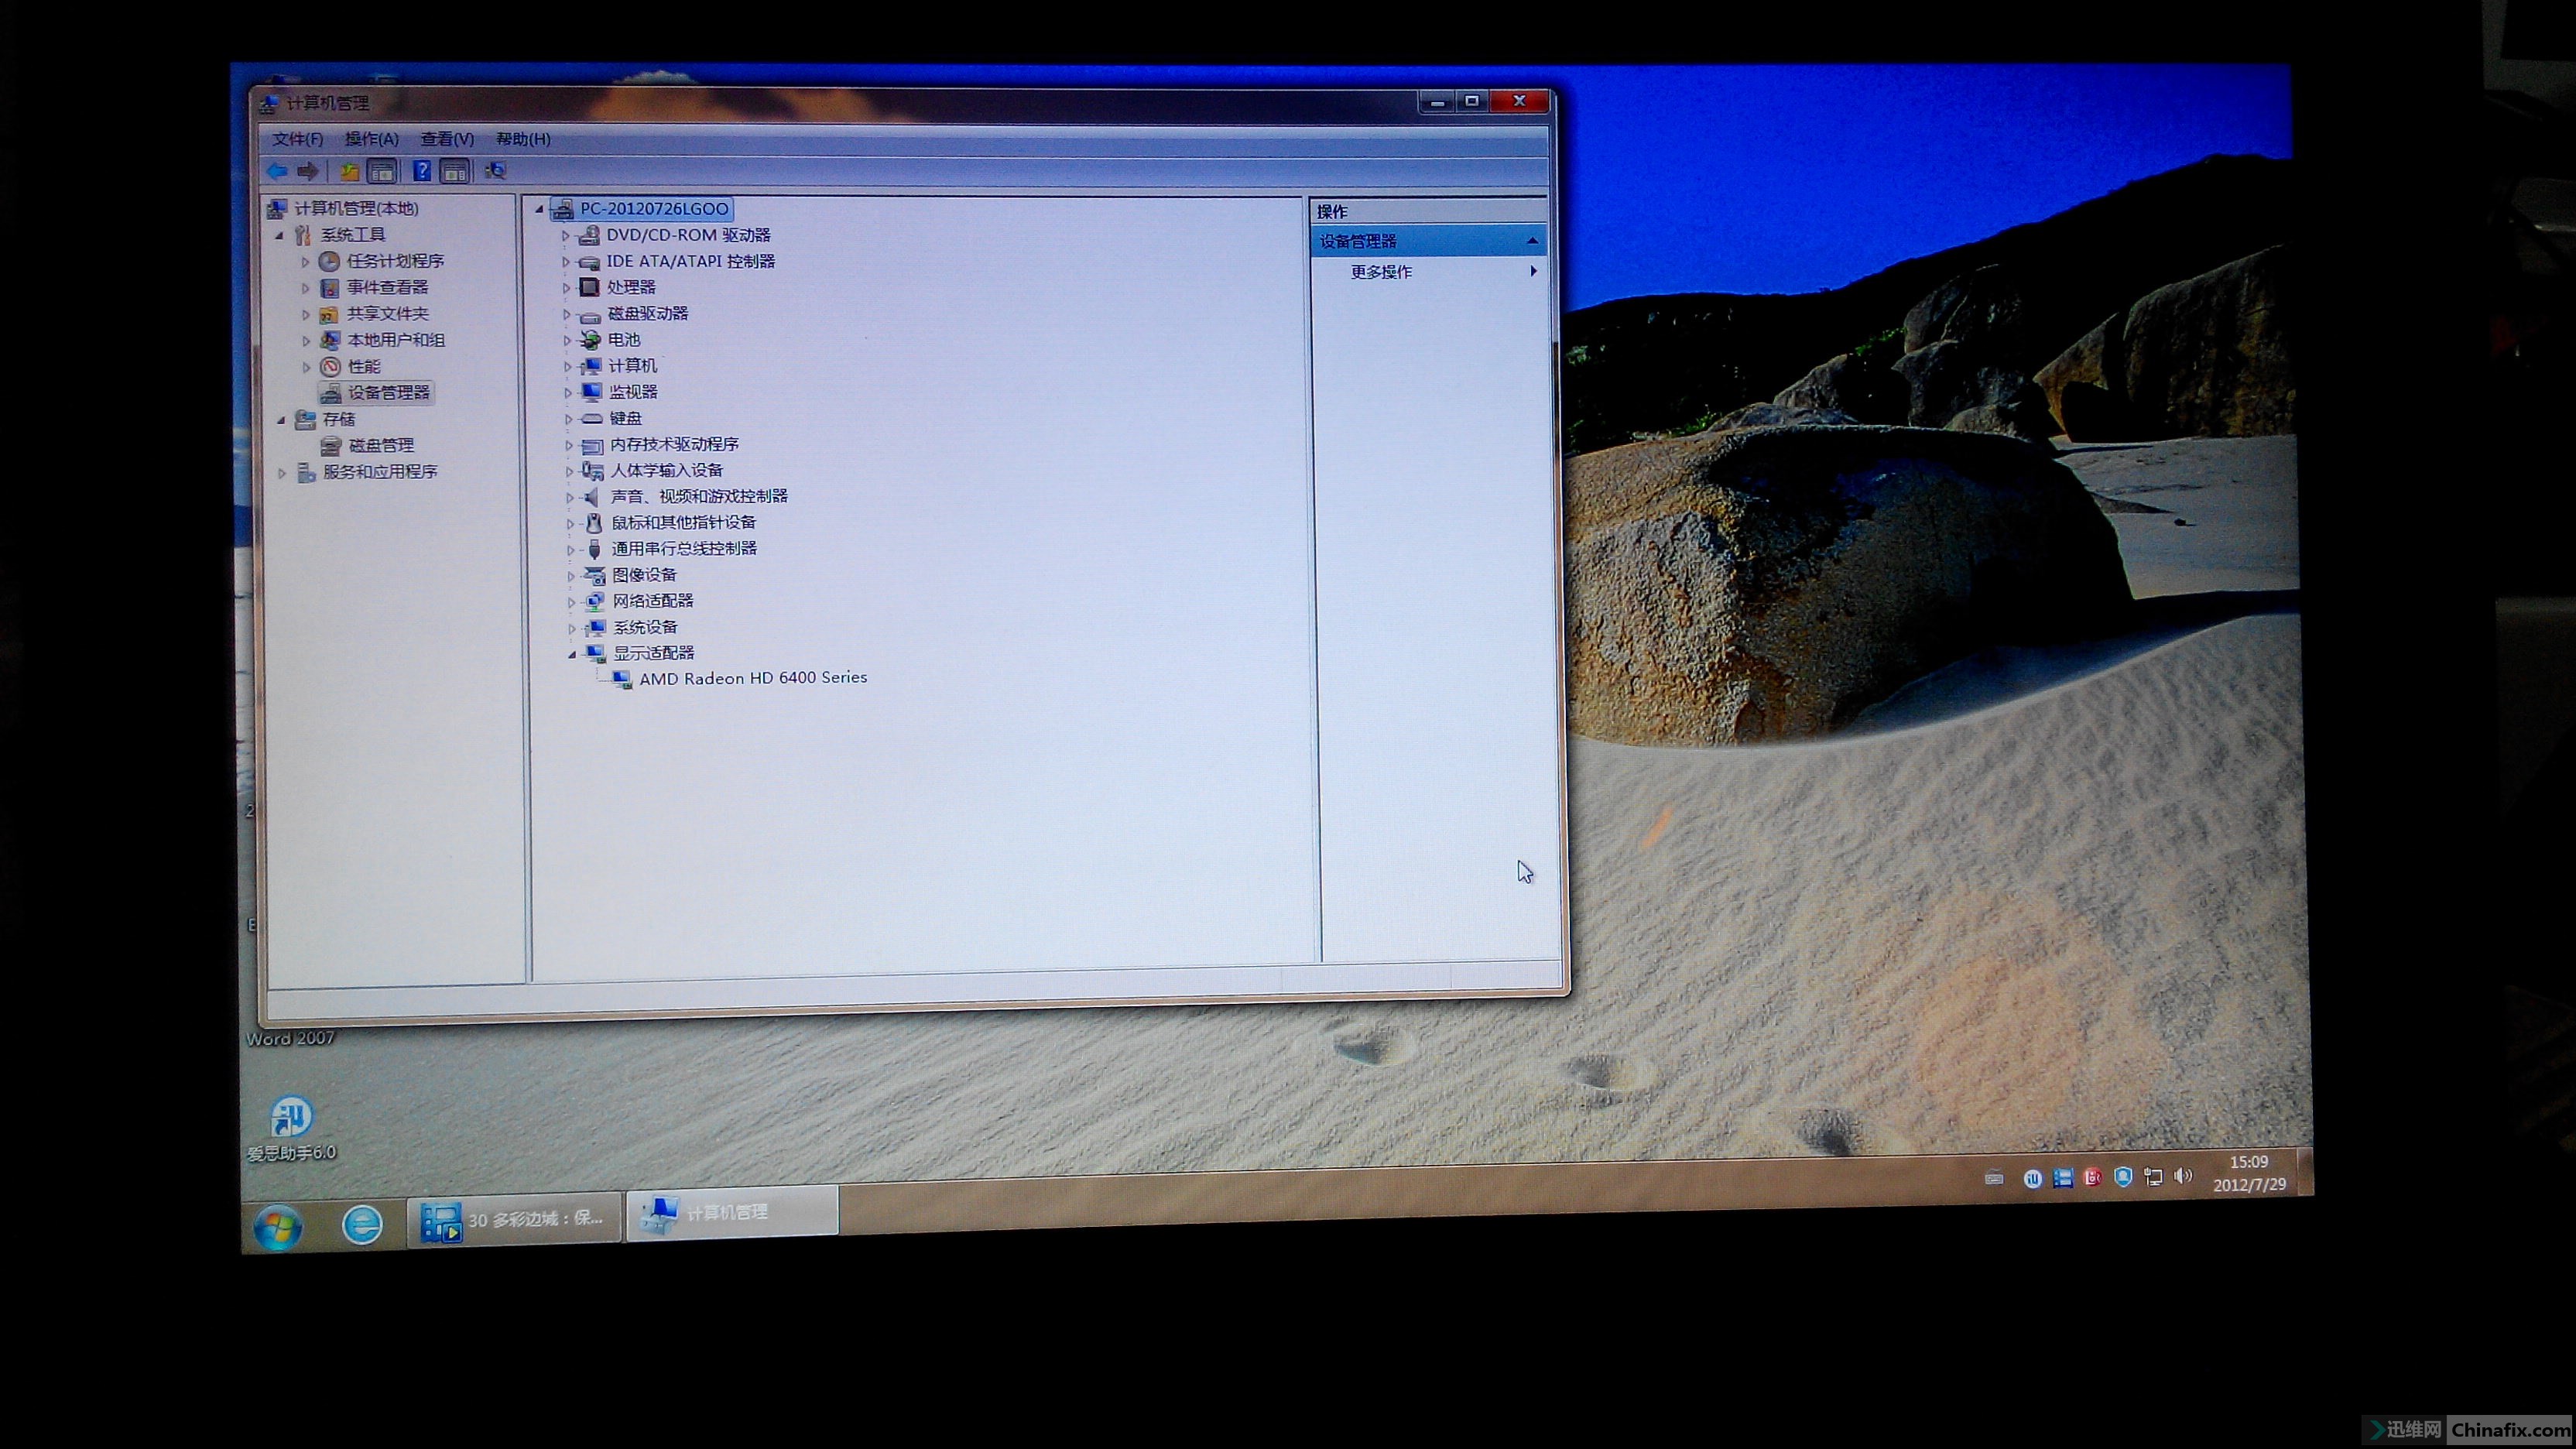This screenshot has height=1449, width=2576.
Task: Select 系统工具 in the left tree
Action: [x=353, y=234]
